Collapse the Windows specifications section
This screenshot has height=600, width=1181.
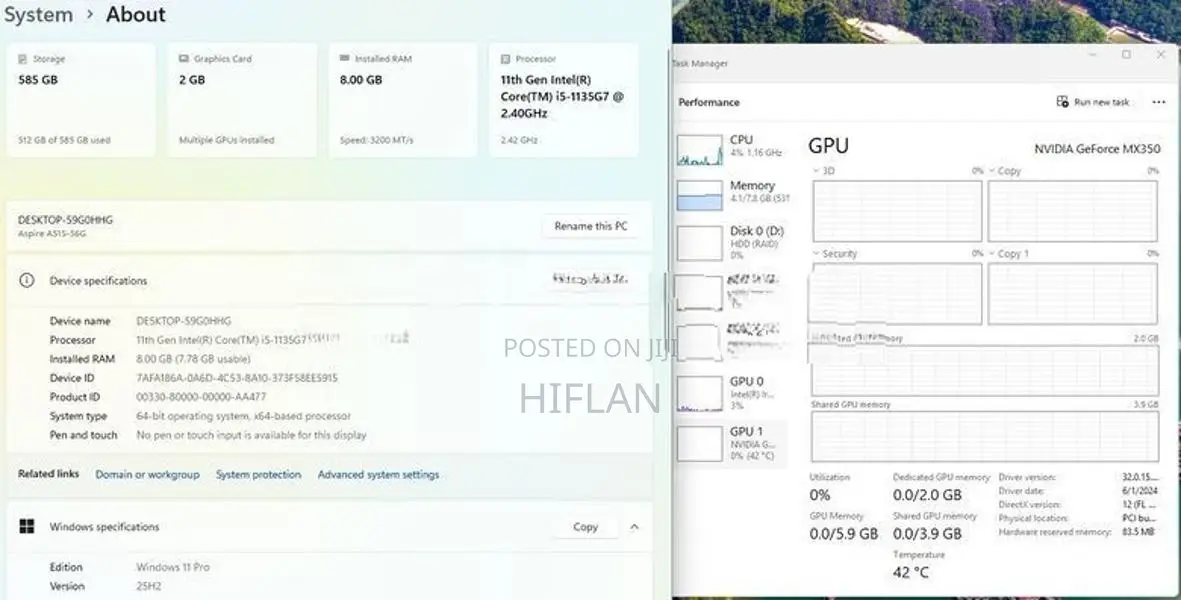[634, 527]
